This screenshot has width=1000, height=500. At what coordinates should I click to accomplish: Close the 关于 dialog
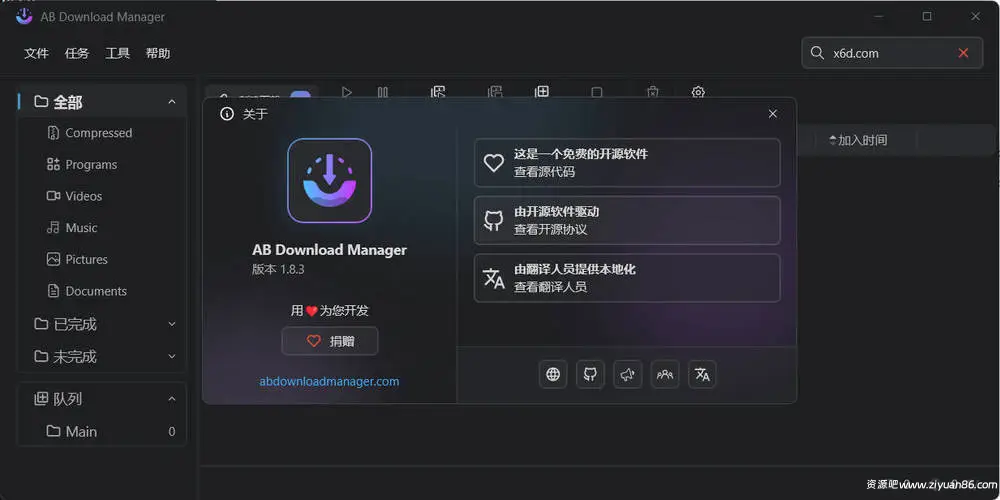[773, 114]
